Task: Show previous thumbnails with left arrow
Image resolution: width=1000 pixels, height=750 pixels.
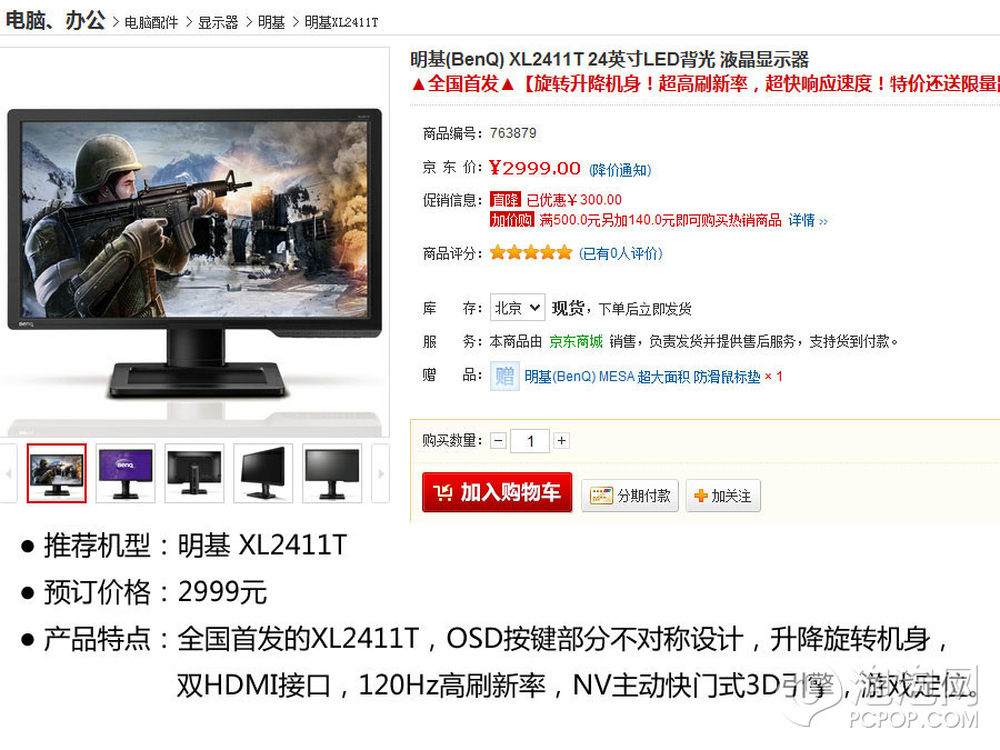Action: point(8,473)
